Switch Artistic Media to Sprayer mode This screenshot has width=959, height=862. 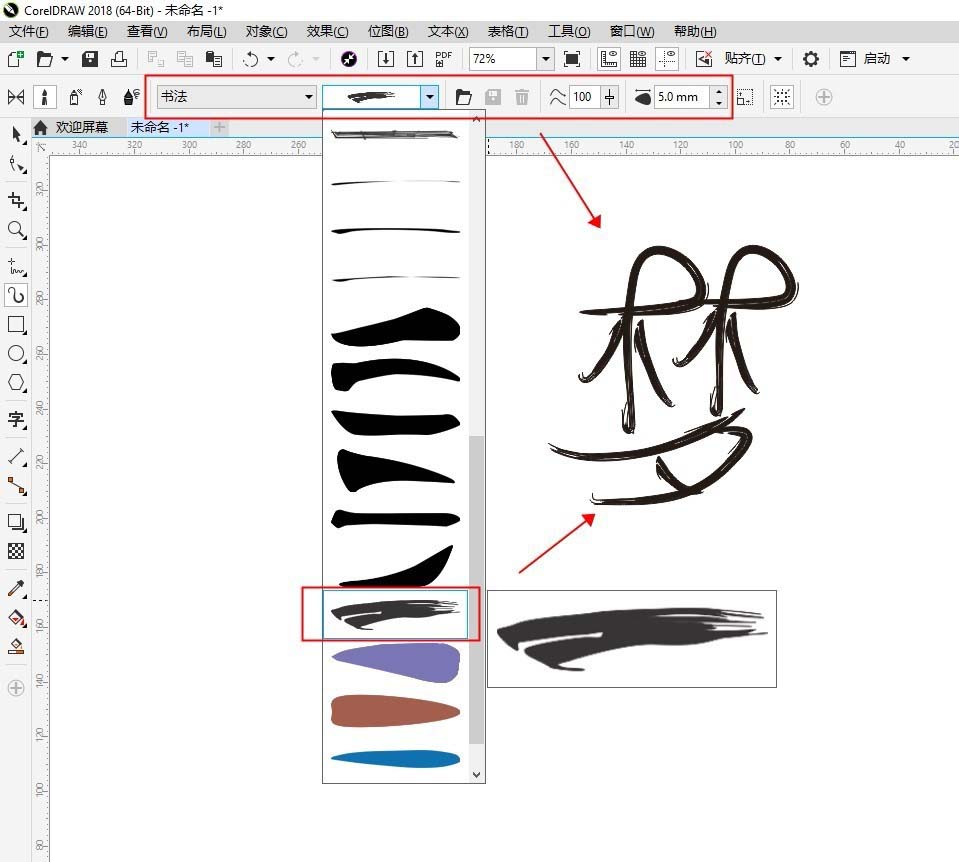75,97
